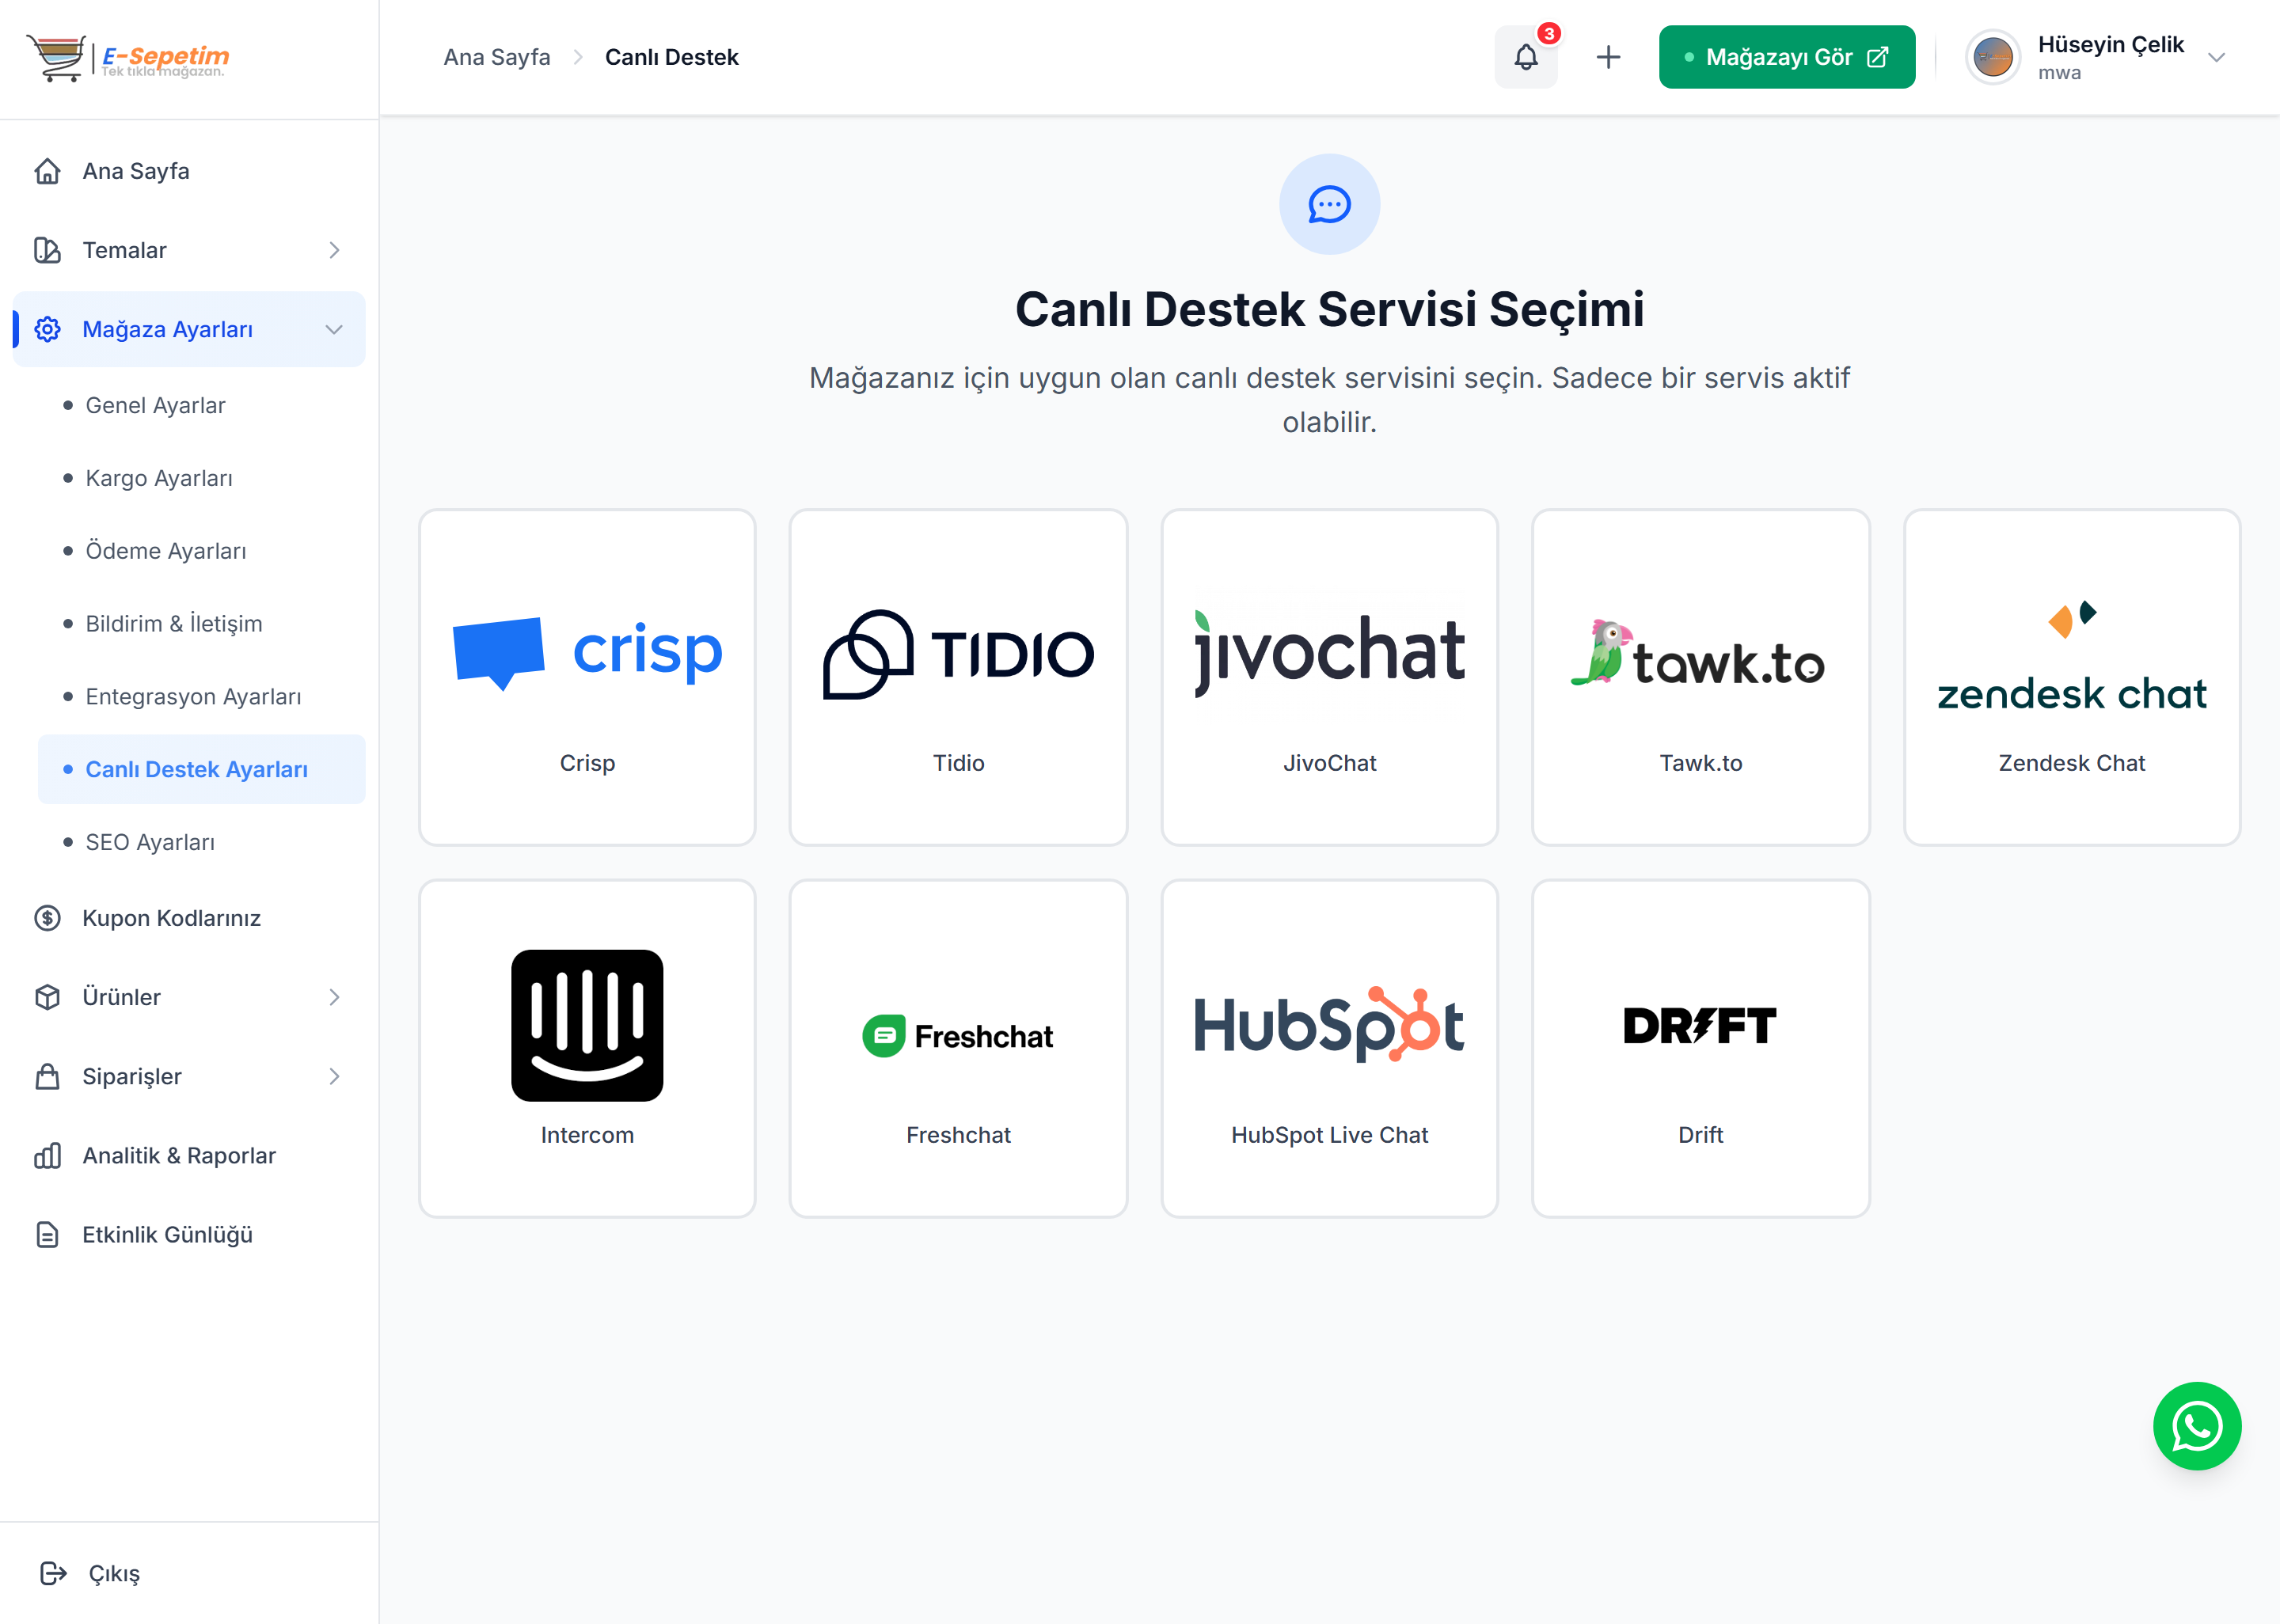
Task: Open Kargo Ayarları settings
Action: (x=159, y=478)
